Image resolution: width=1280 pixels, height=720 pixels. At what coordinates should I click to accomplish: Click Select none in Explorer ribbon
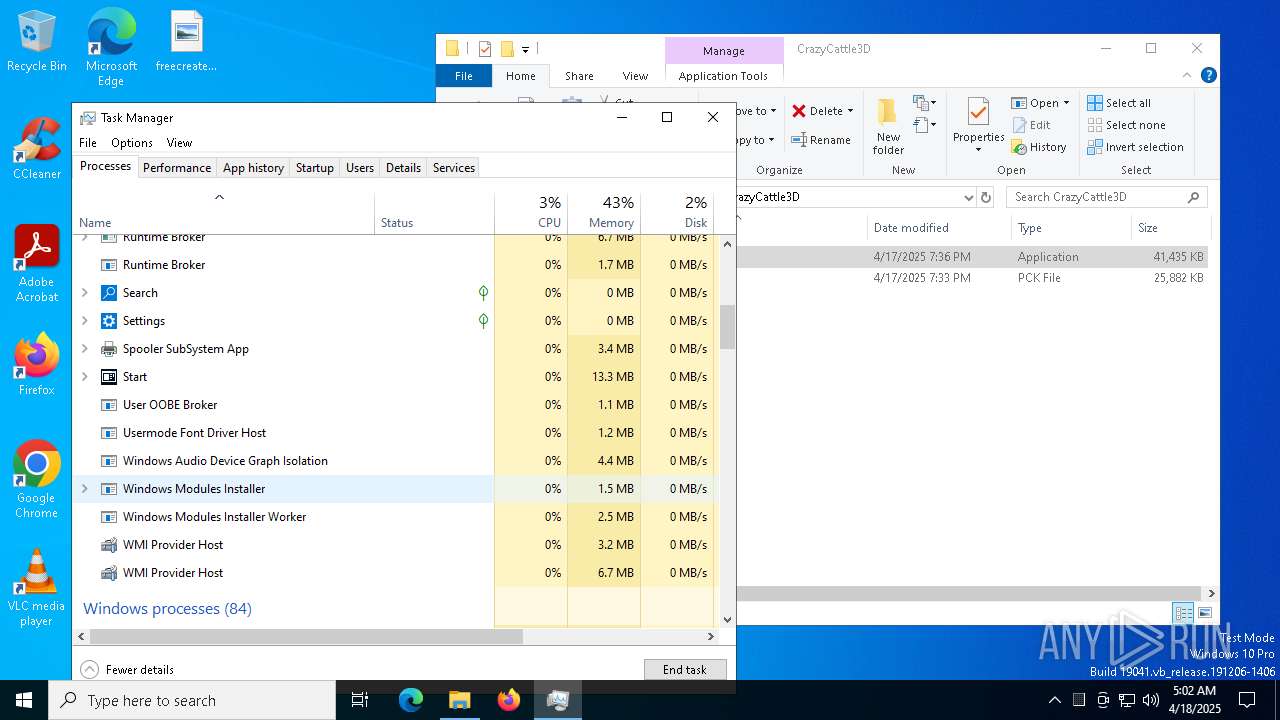(1126, 125)
